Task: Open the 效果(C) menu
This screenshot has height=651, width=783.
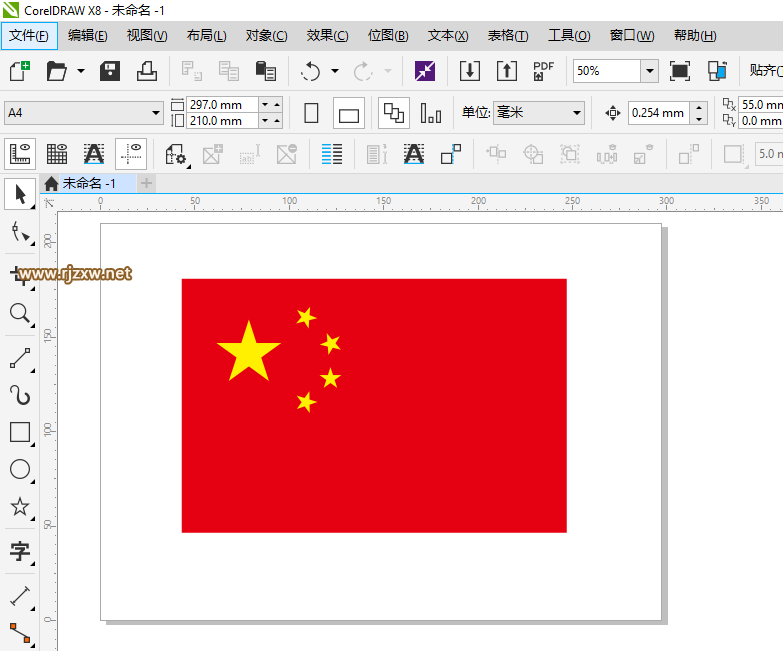Action: [x=327, y=35]
